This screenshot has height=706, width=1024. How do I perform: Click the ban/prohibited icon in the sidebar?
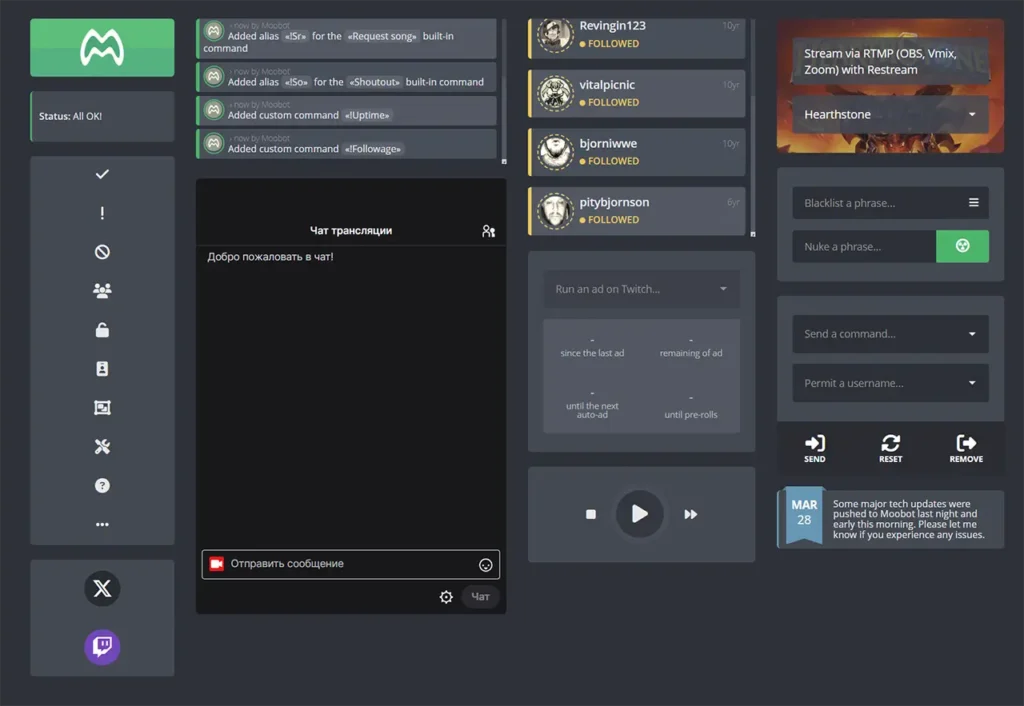click(x=102, y=252)
